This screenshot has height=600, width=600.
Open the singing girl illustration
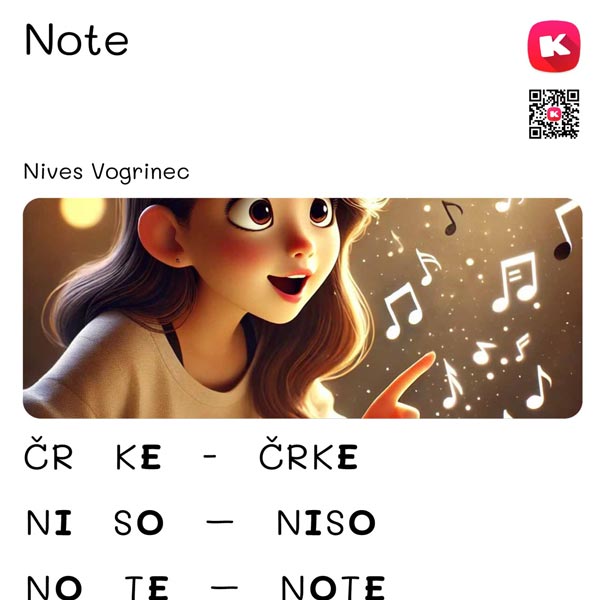tap(302, 308)
